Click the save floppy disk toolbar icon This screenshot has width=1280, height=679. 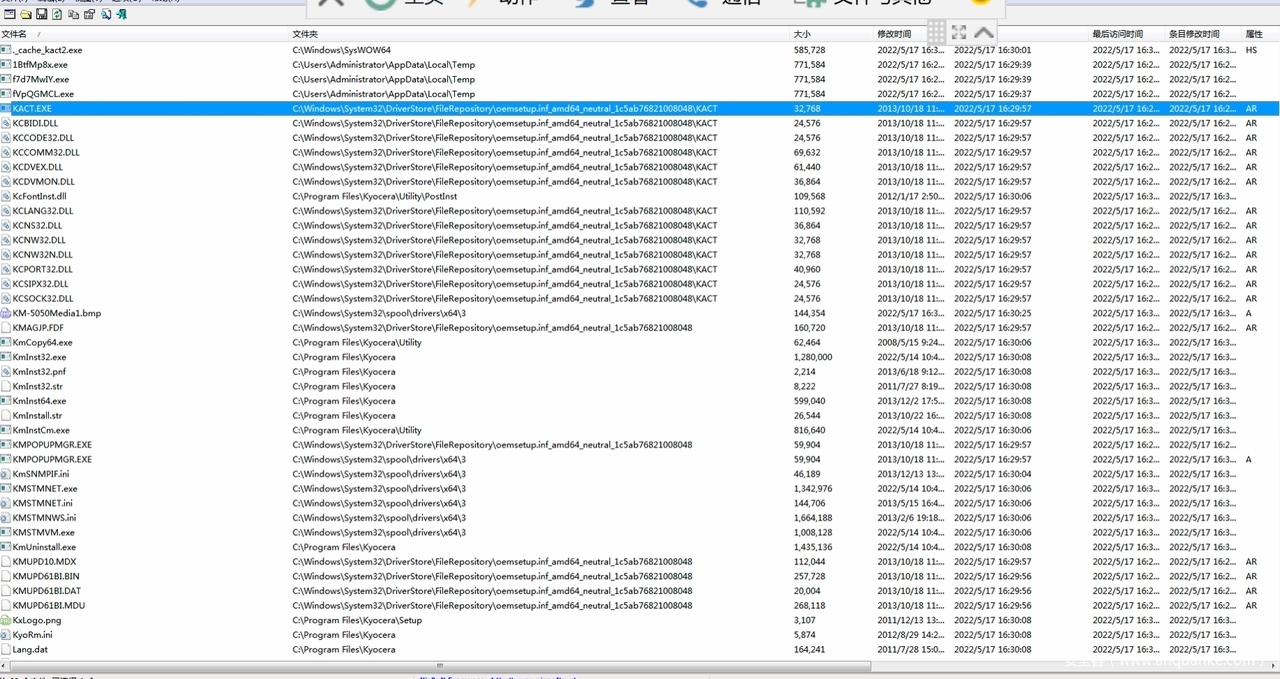(41, 15)
